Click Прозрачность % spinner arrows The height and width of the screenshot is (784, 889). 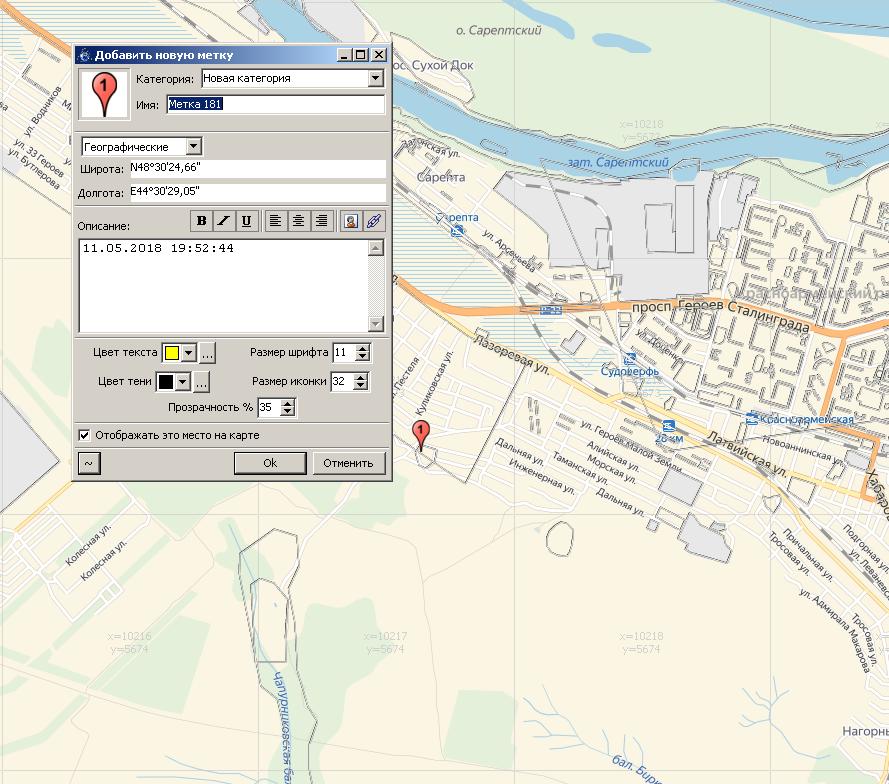288,407
